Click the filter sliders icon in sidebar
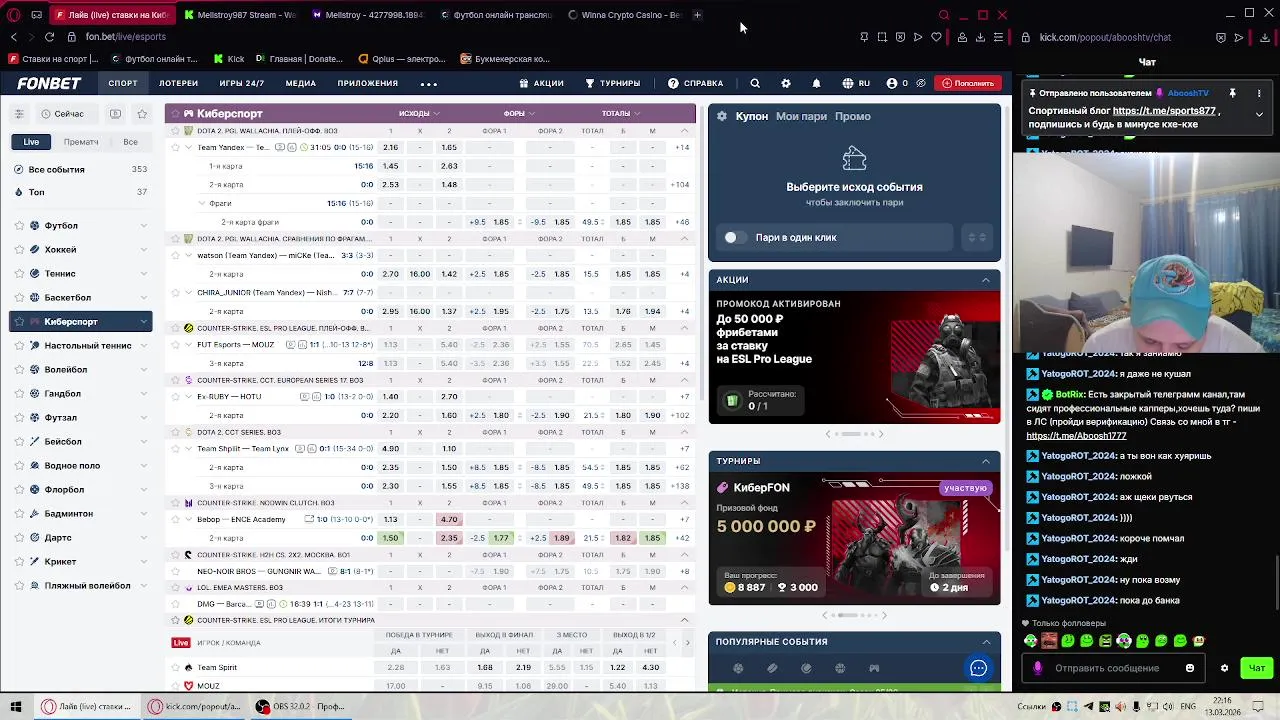The height and width of the screenshot is (720, 1280). coord(19,114)
